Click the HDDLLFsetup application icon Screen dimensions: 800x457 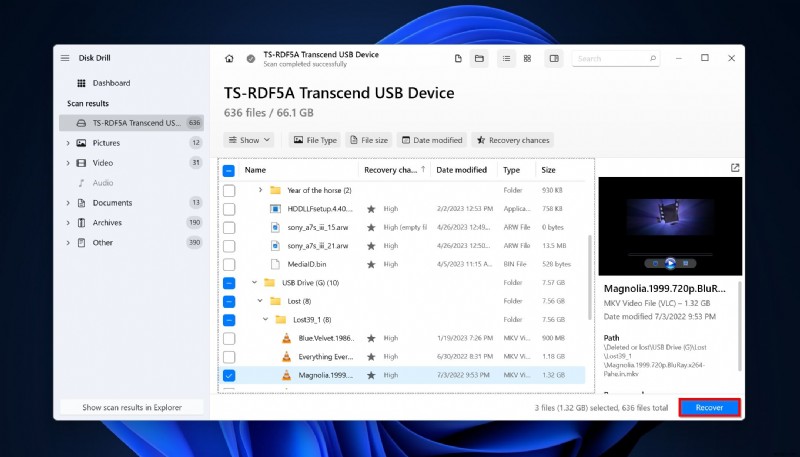(275, 209)
